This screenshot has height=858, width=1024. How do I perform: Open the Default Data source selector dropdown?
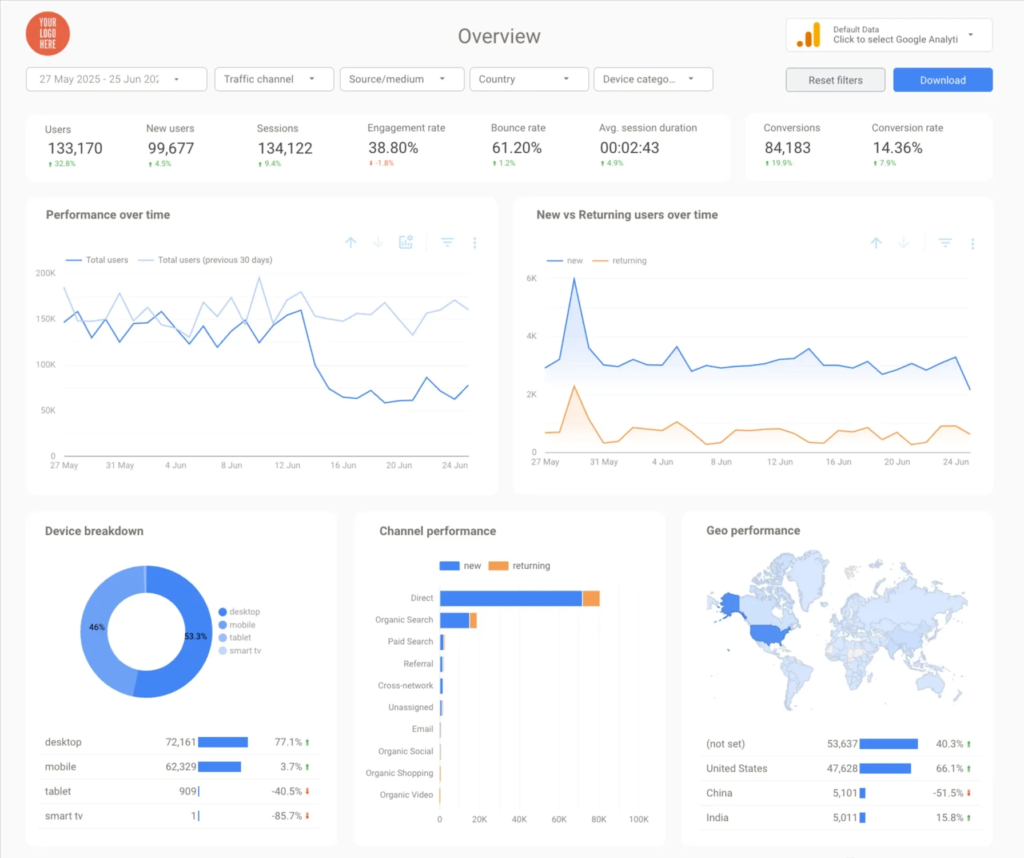[x=889, y=35]
